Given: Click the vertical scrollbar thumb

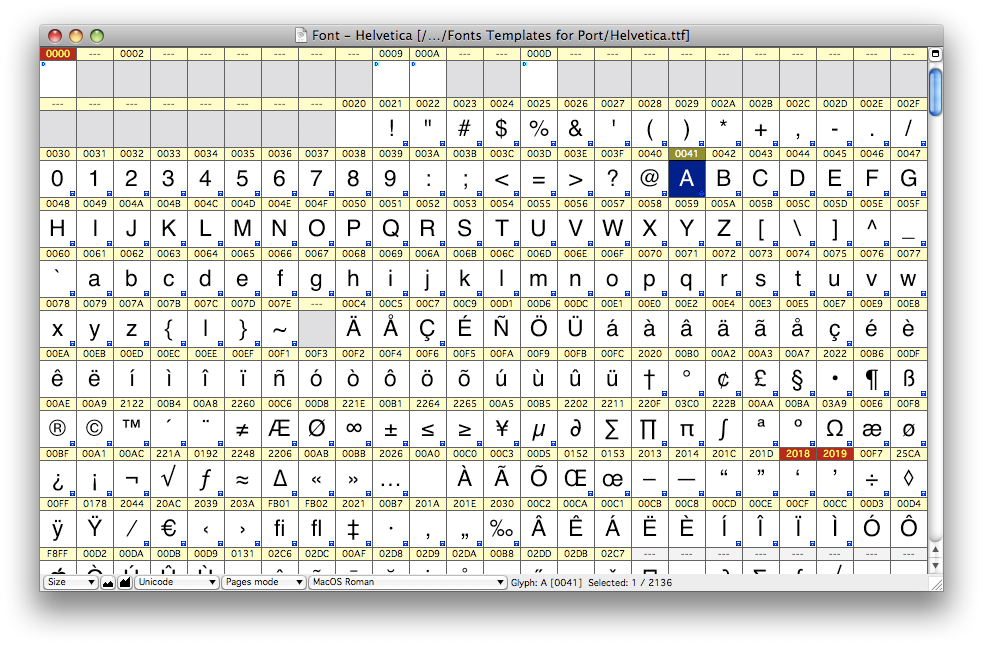Looking at the screenshot, I should click(935, 92).
